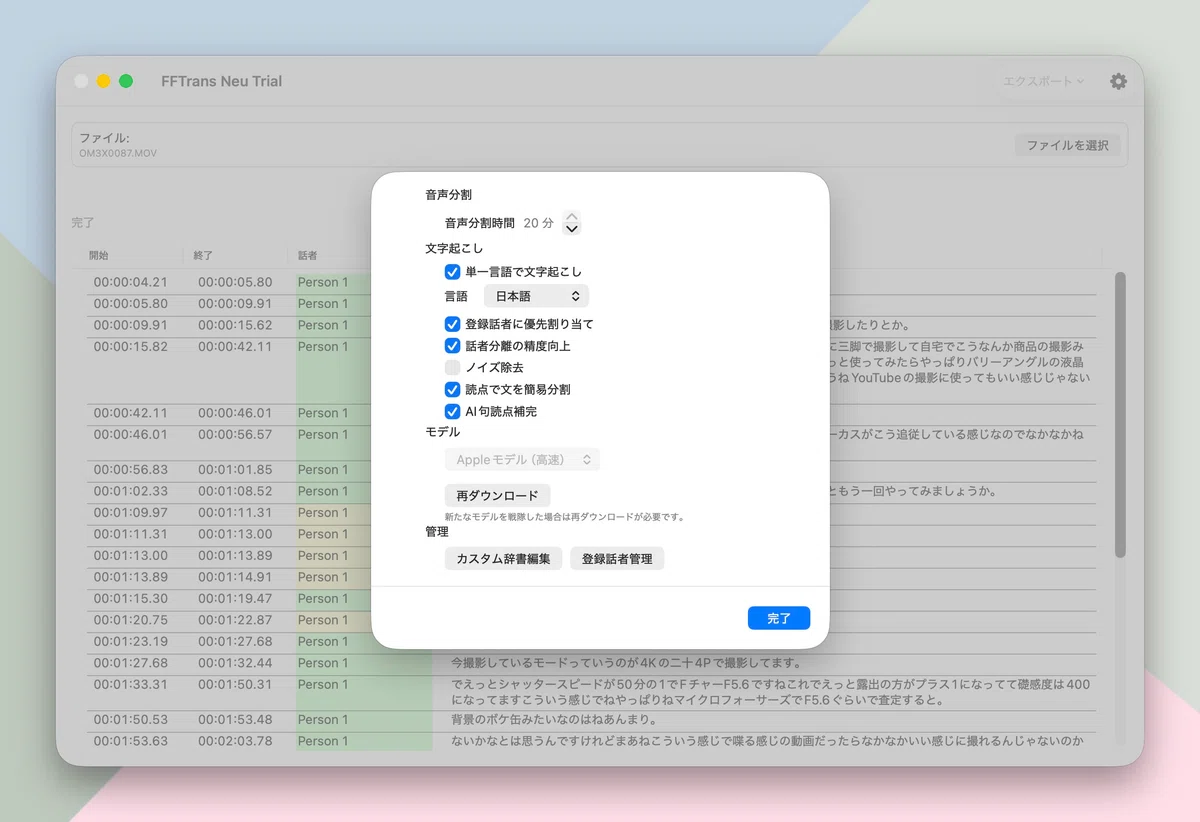
Task: Click the green macOS zoom window button
Action: [x=126, y=81]
